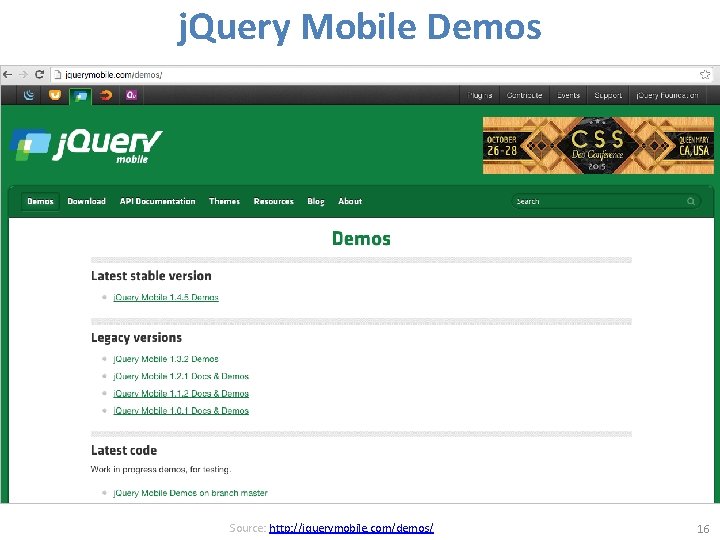Image resolution: width=720 pixels, height=540 pixels.
Task: Open jQuery Mobile 1.0.1 Docs & Demos
Action: pyautogui.click(x=181, y=411)
